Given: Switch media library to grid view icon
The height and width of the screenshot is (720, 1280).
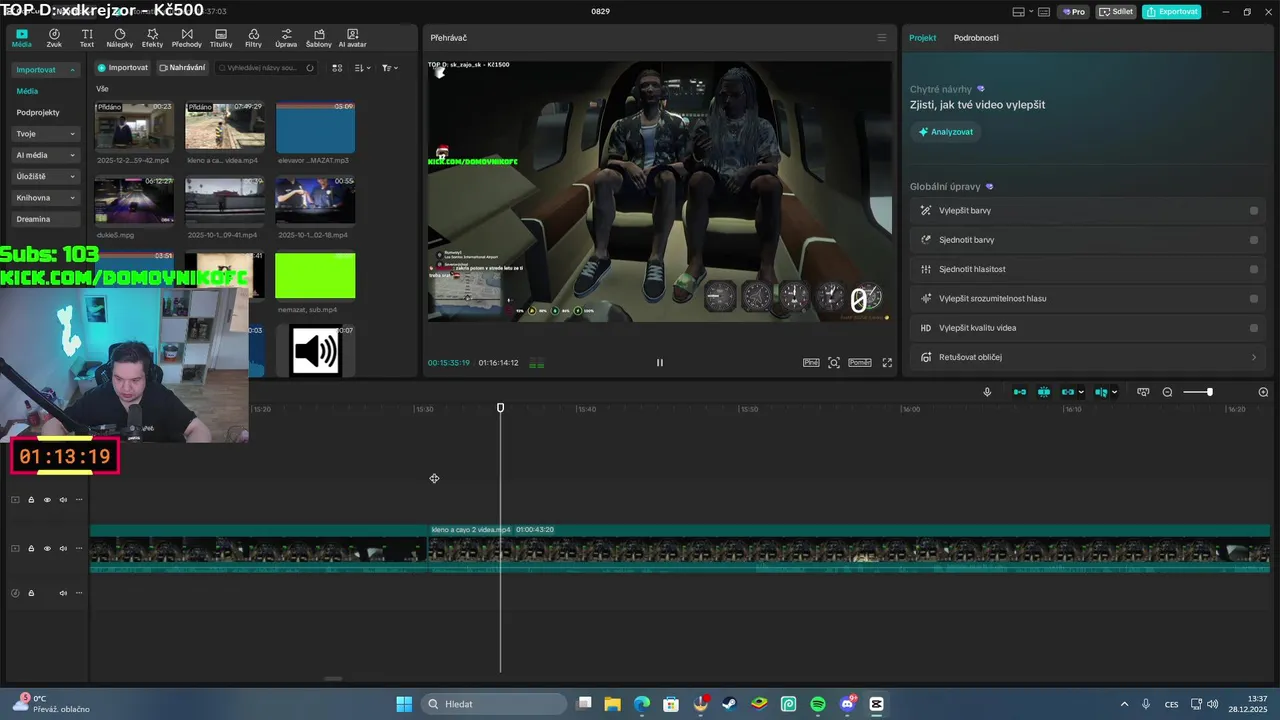Looking at the screenshot, I should (337, 68).
